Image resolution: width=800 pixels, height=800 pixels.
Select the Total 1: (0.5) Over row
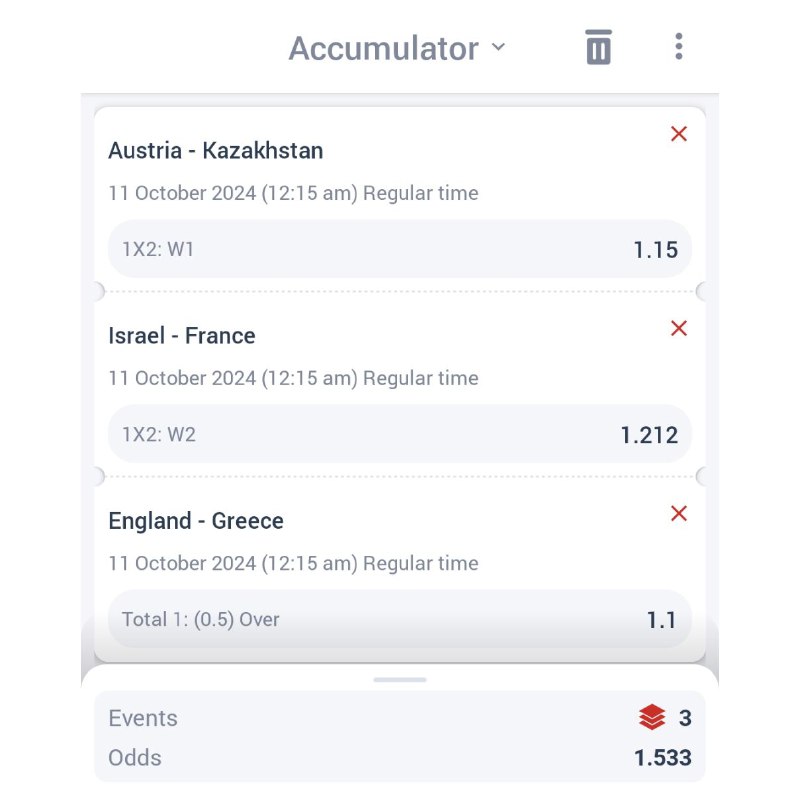[400, 619]
